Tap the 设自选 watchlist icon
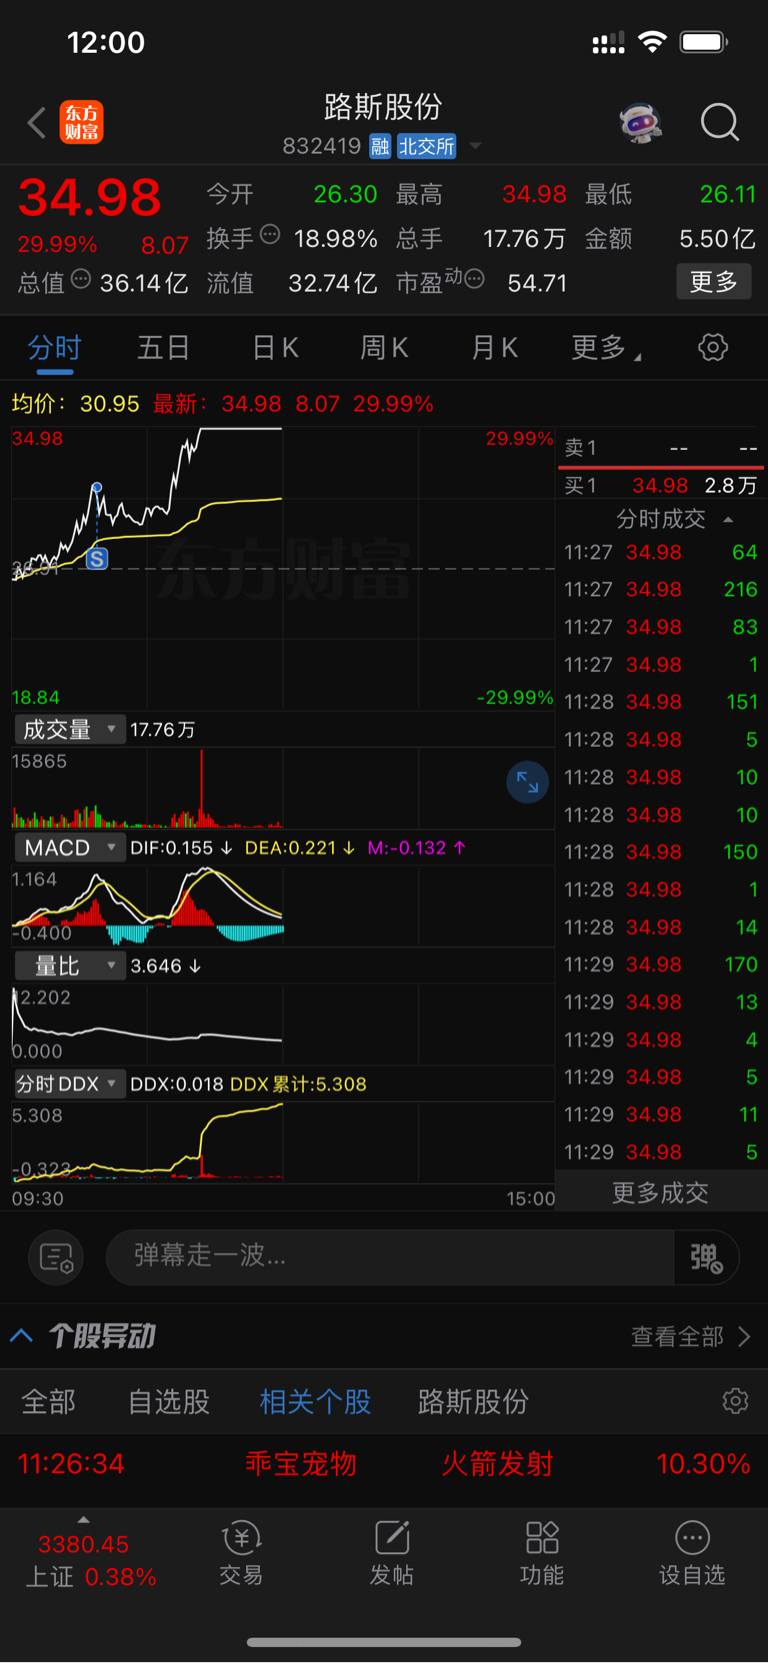 coord(692,1554)
